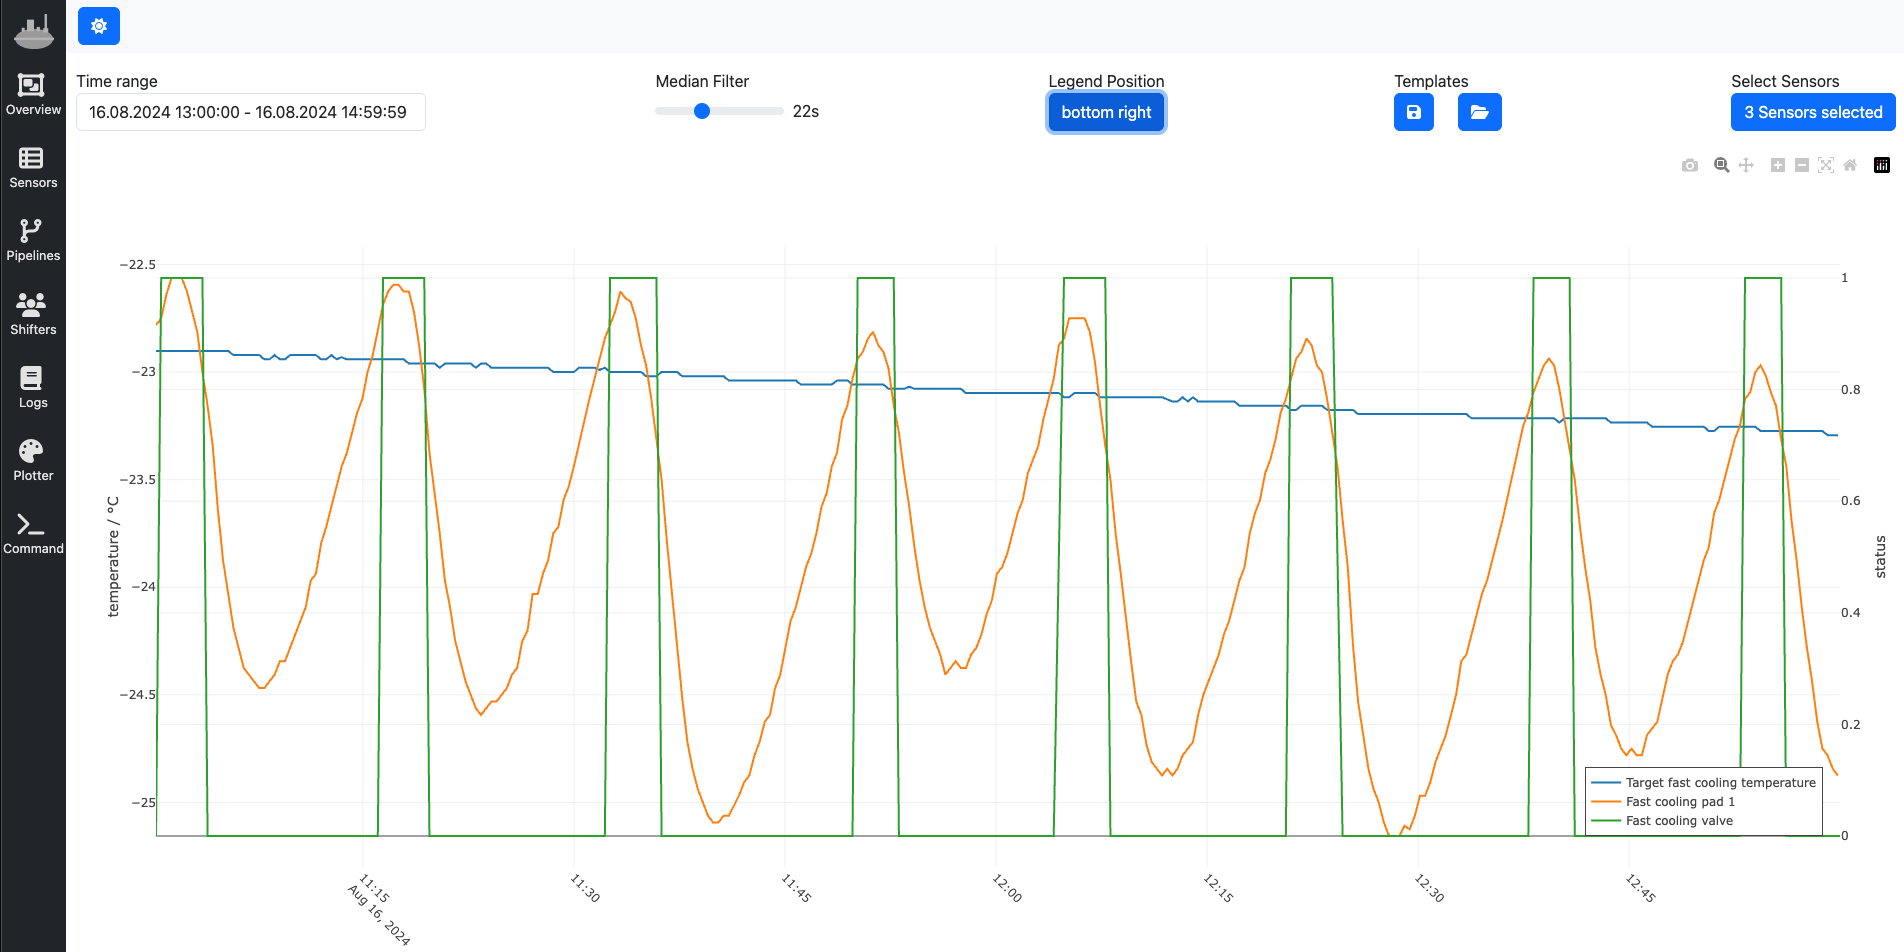The image size is (1904, 952).
Task: Select the box zoom tool
Action: tap(1721, 165)
